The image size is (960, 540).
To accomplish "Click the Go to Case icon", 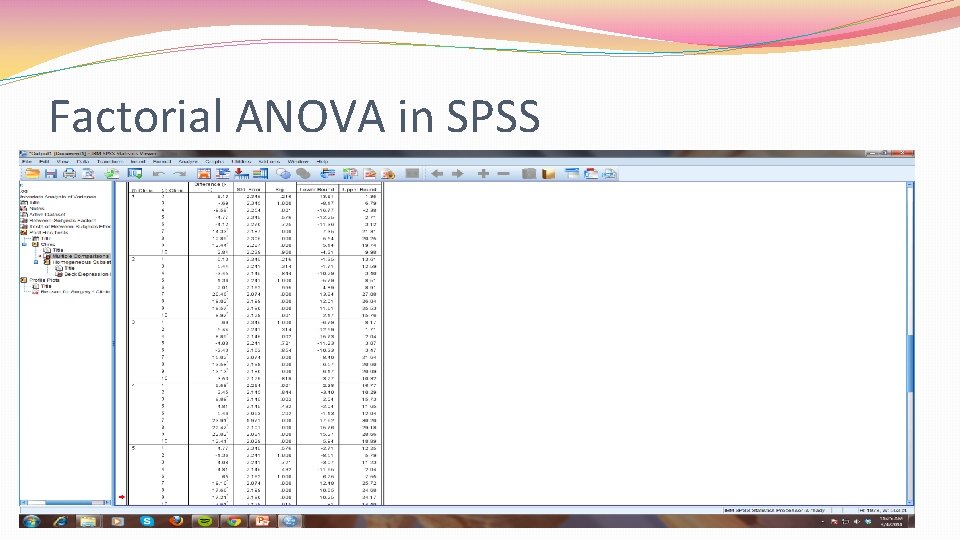I will pyautogui.click(x=223, y=174).
